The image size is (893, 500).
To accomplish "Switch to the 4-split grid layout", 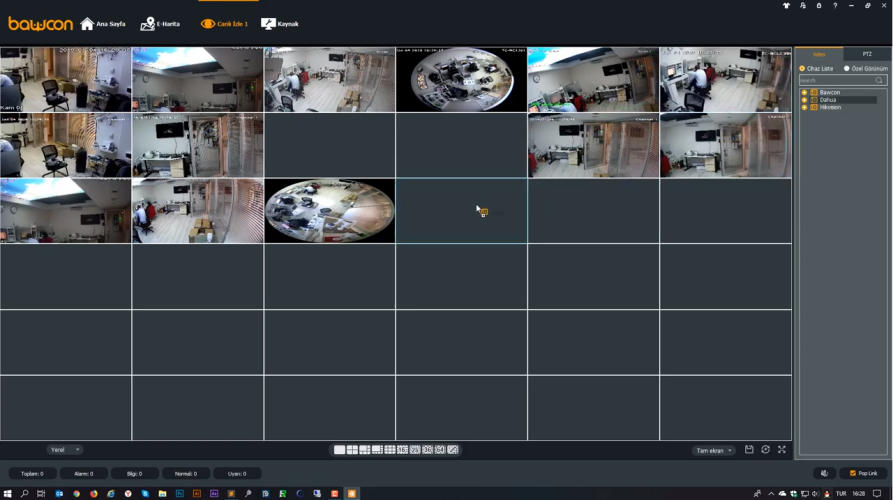I will (x=352, y=450).
